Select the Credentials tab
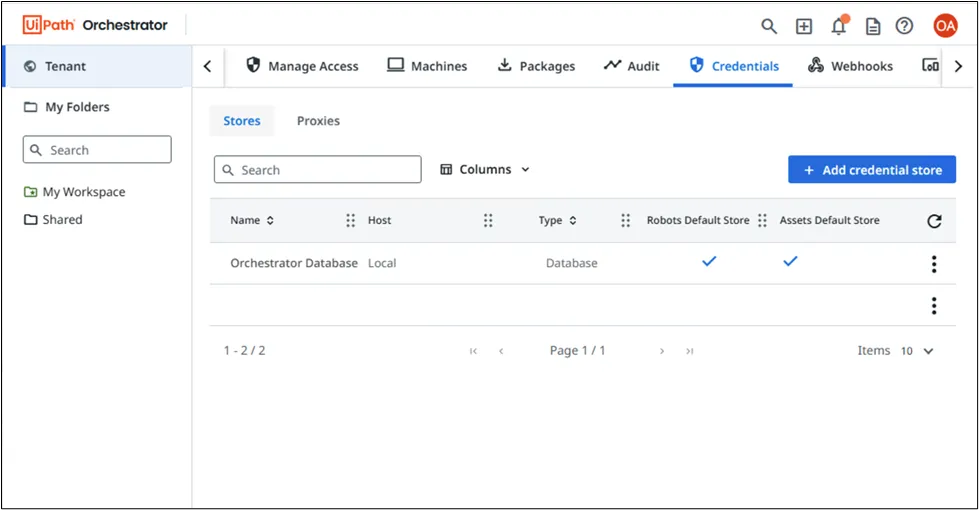 (x=734, y=66)
